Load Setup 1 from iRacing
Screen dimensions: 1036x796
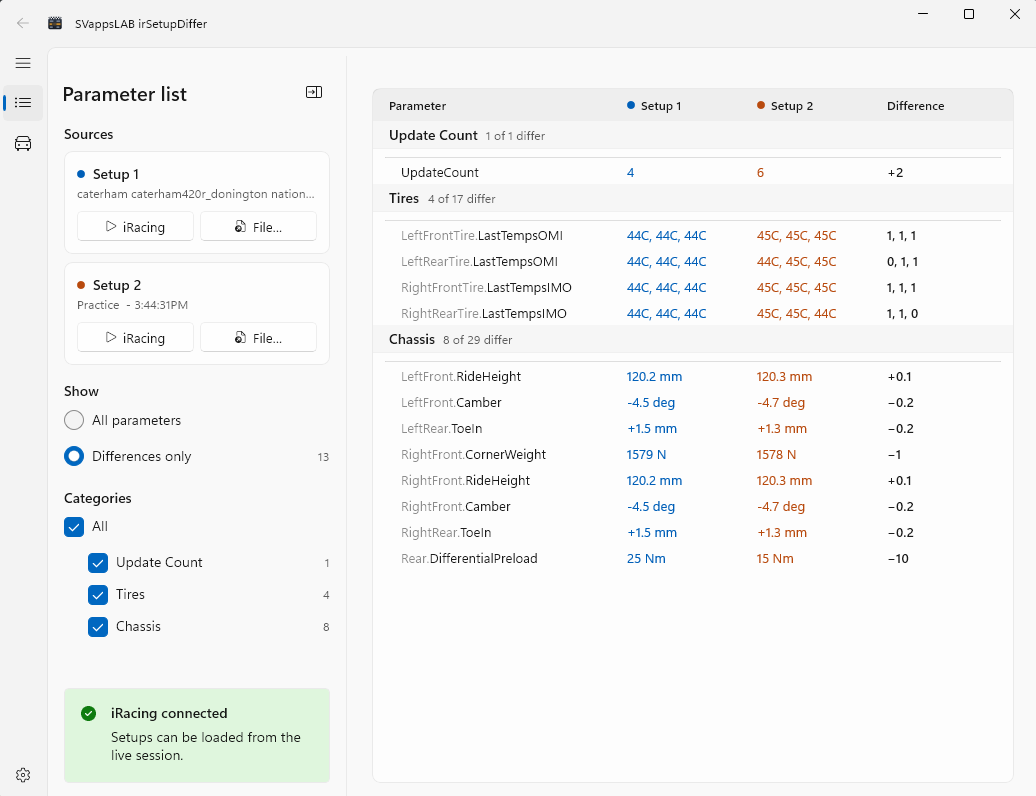pos(135,227)
